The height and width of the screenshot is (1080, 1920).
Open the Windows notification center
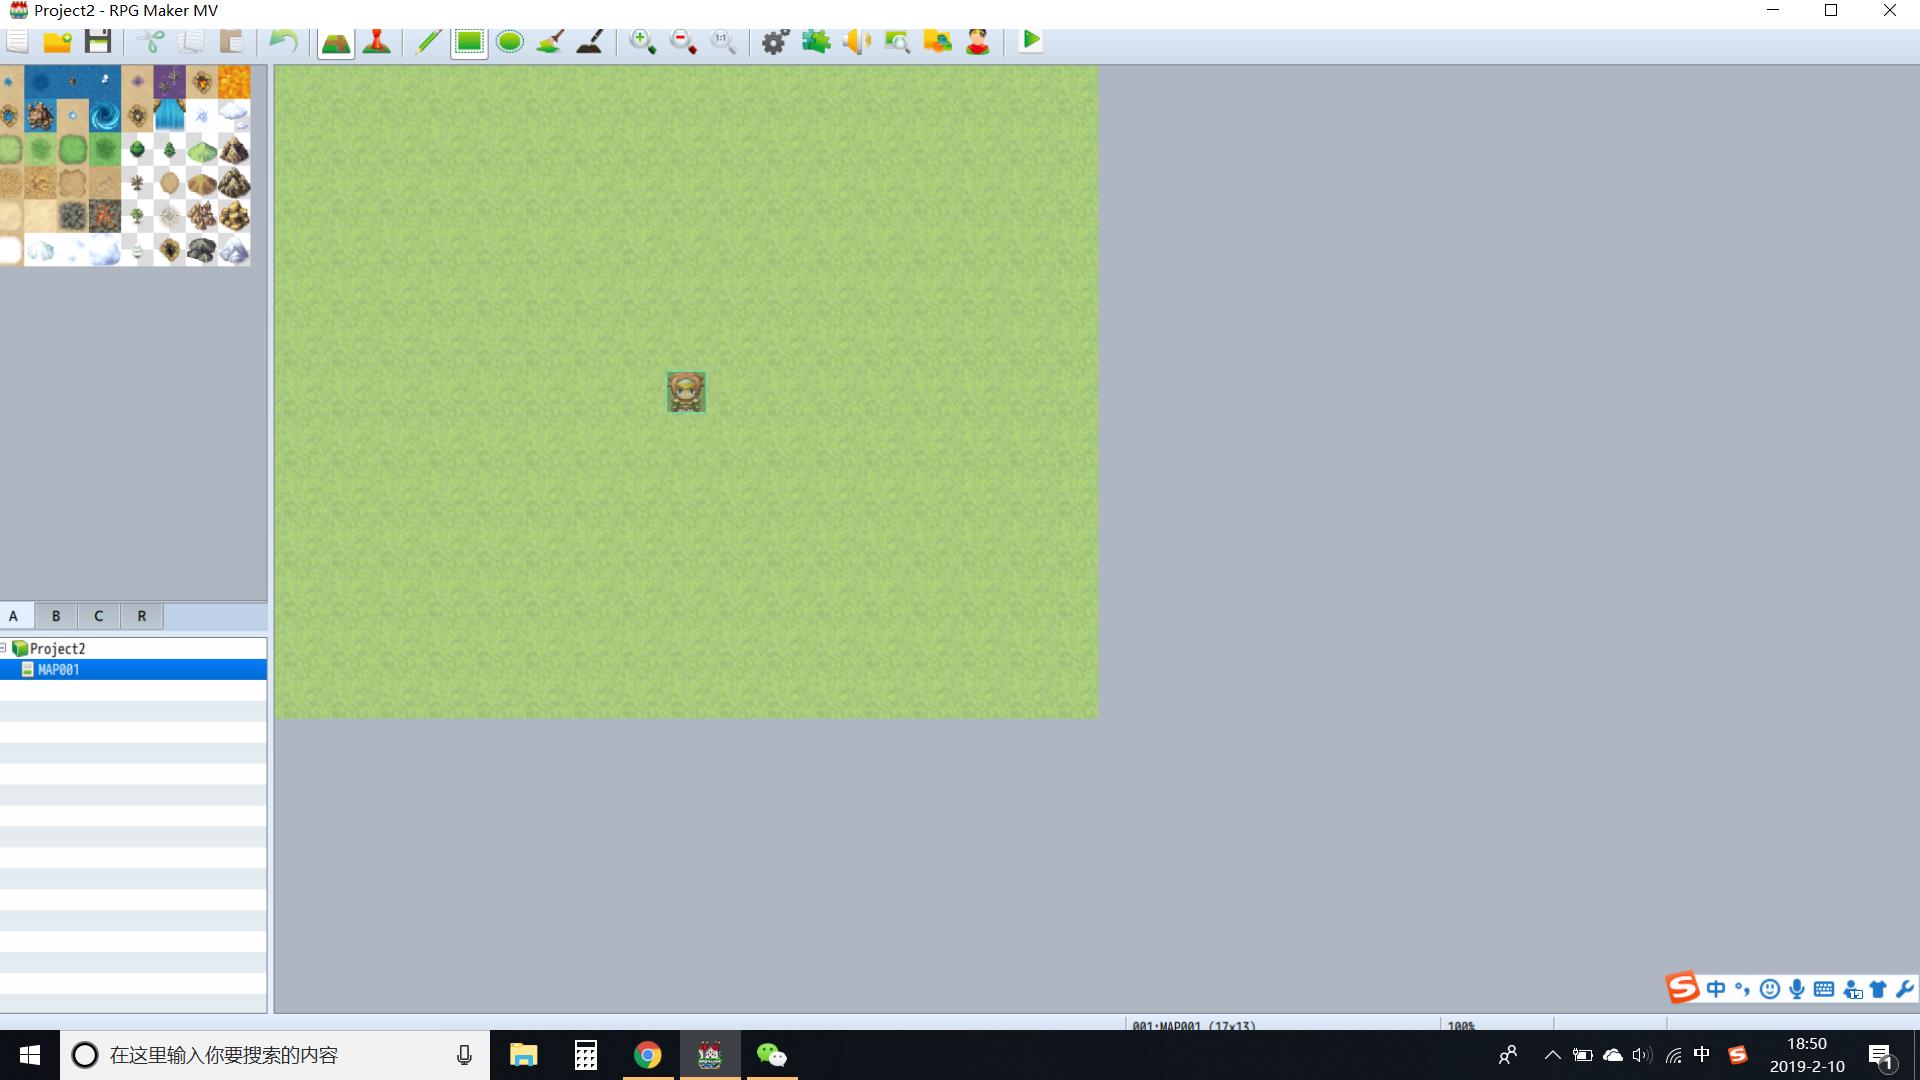[x=1881, y=1056]
